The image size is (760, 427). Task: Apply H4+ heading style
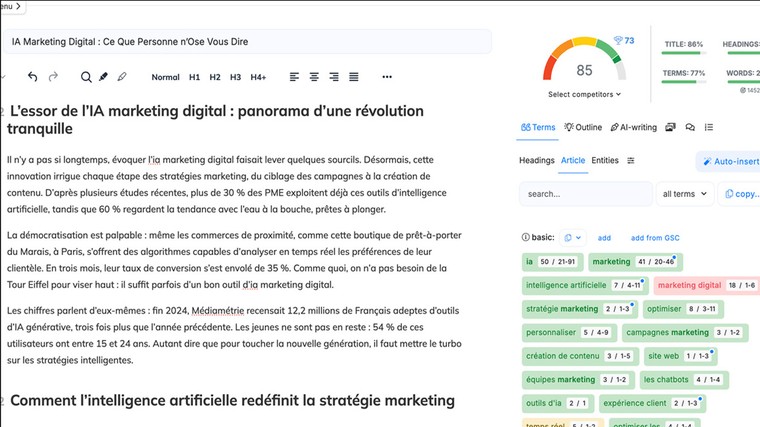258,77
